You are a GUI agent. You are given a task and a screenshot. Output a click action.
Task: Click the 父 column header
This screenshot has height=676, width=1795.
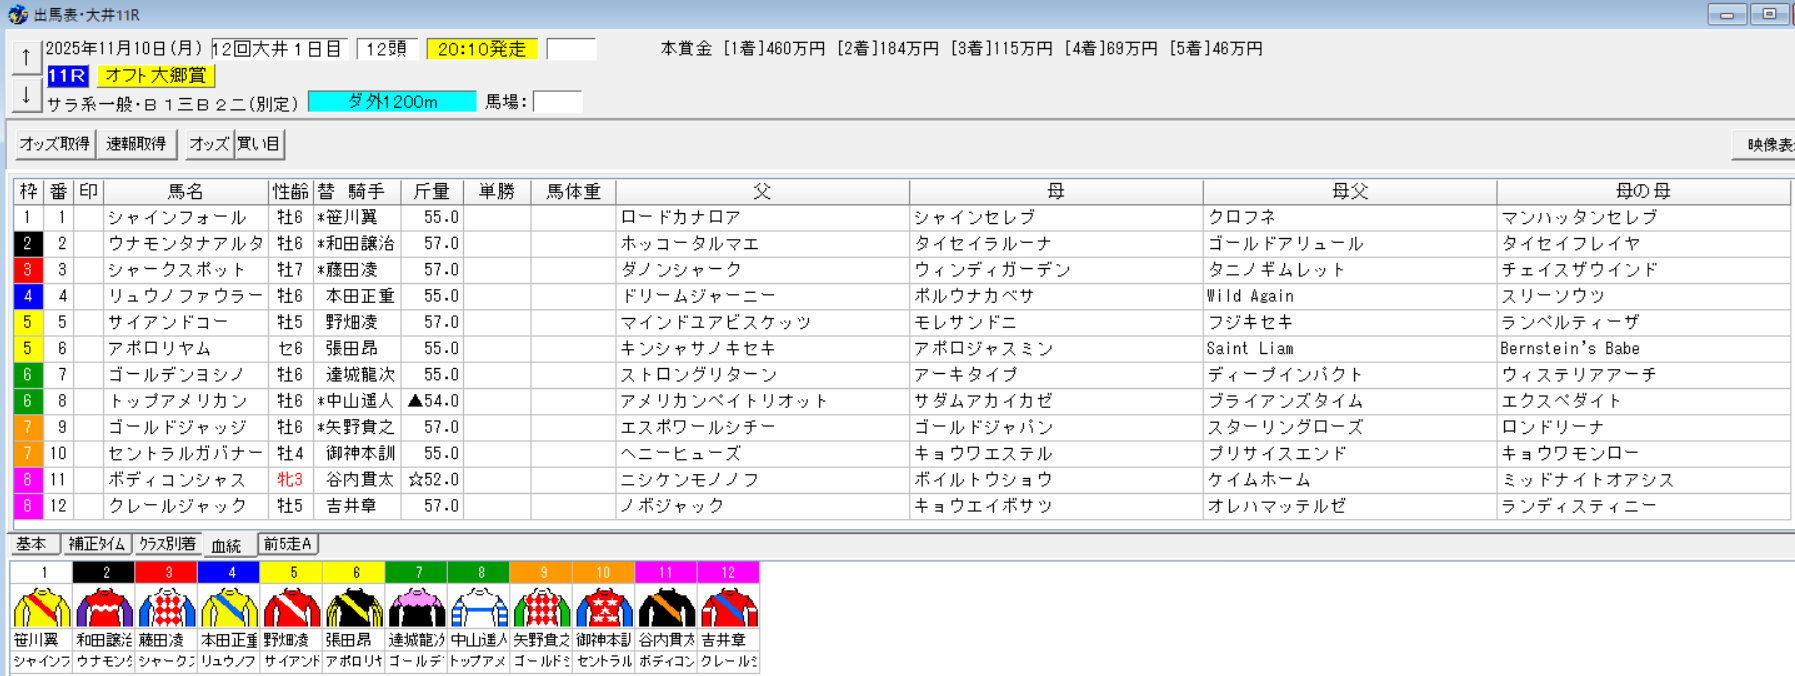(762, 192)
